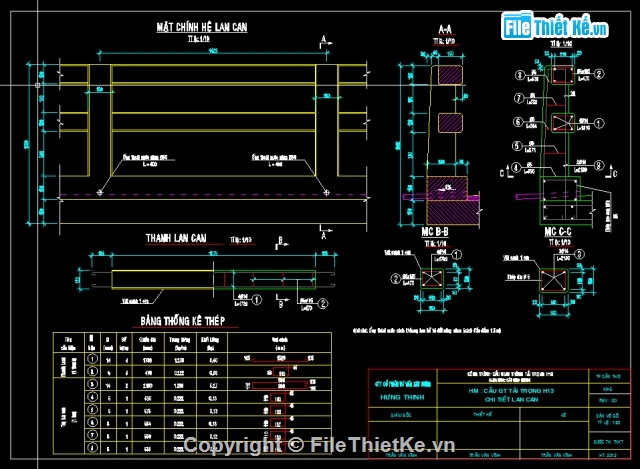
Task: Select 'CHI TIẾT LAN CAN' title block text
Action: 511,400
